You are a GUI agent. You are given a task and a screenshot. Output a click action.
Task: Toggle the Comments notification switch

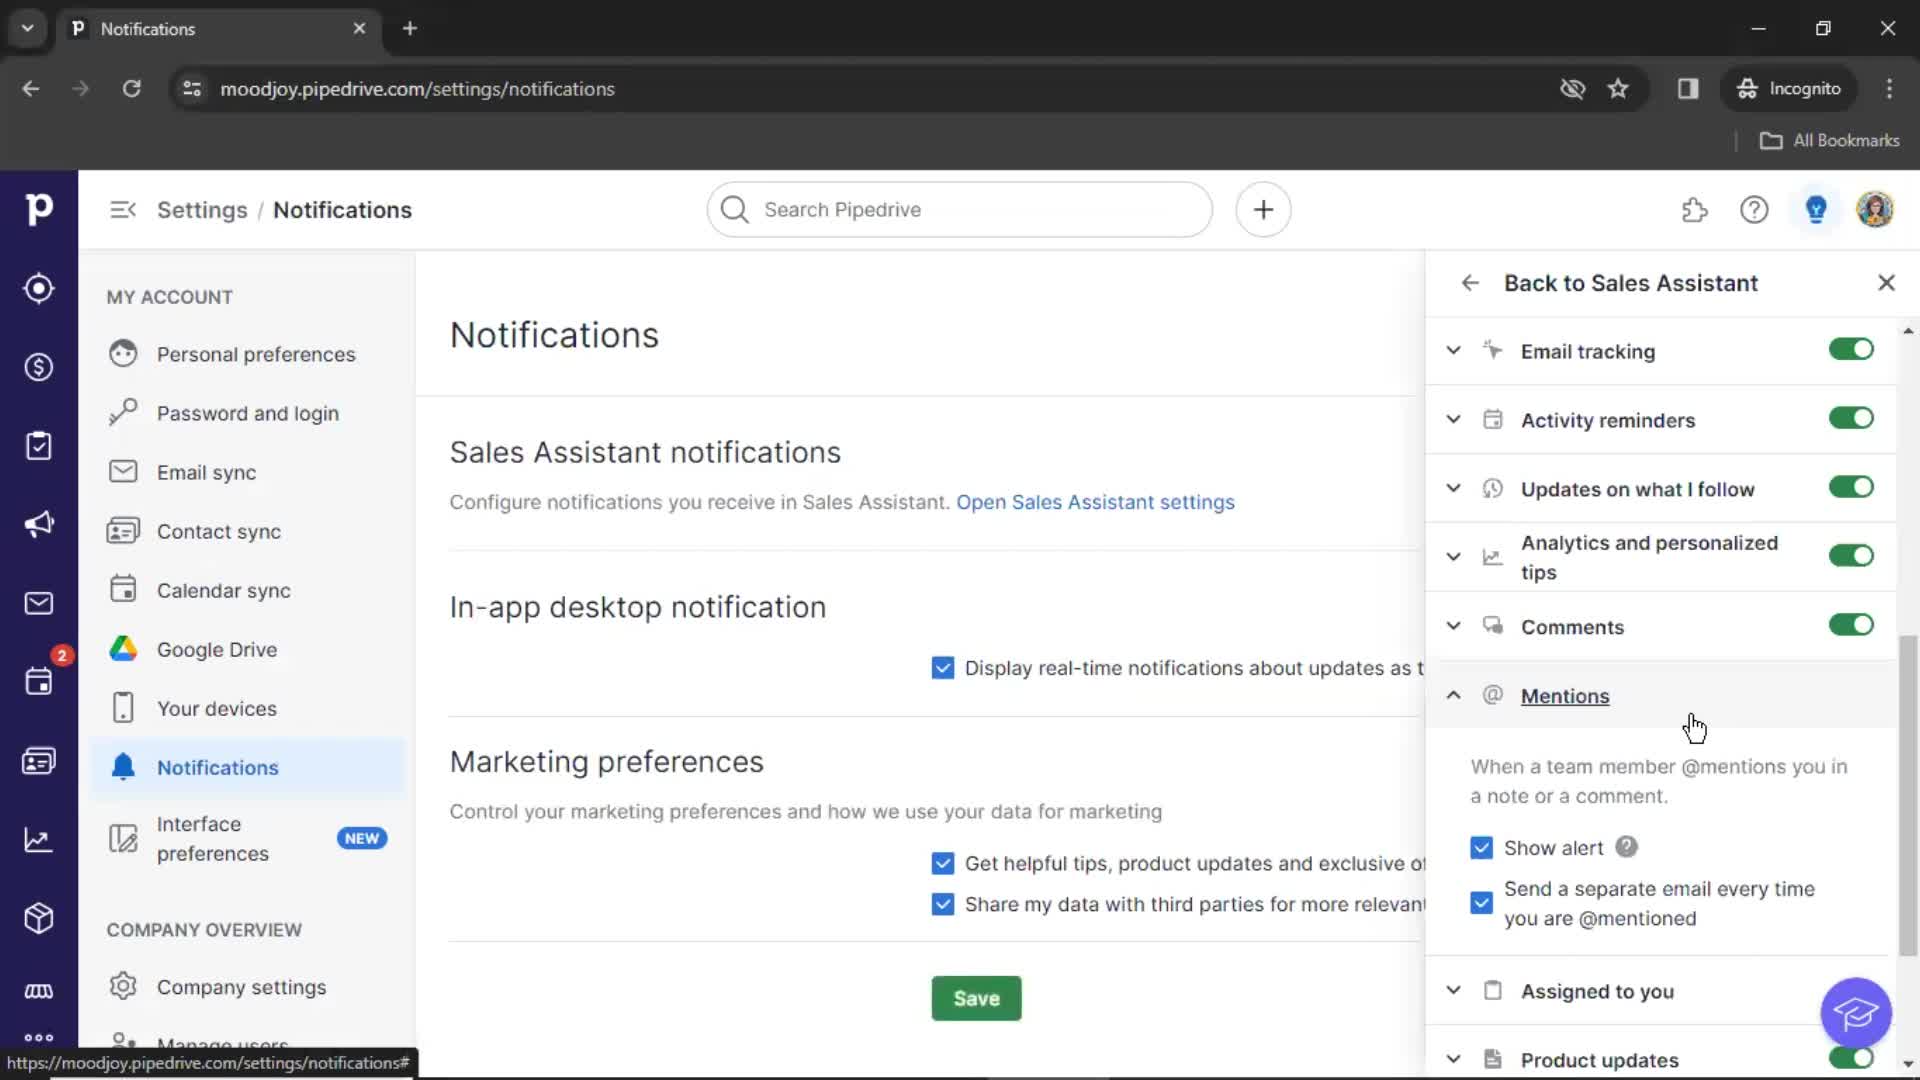(1850, 625)
